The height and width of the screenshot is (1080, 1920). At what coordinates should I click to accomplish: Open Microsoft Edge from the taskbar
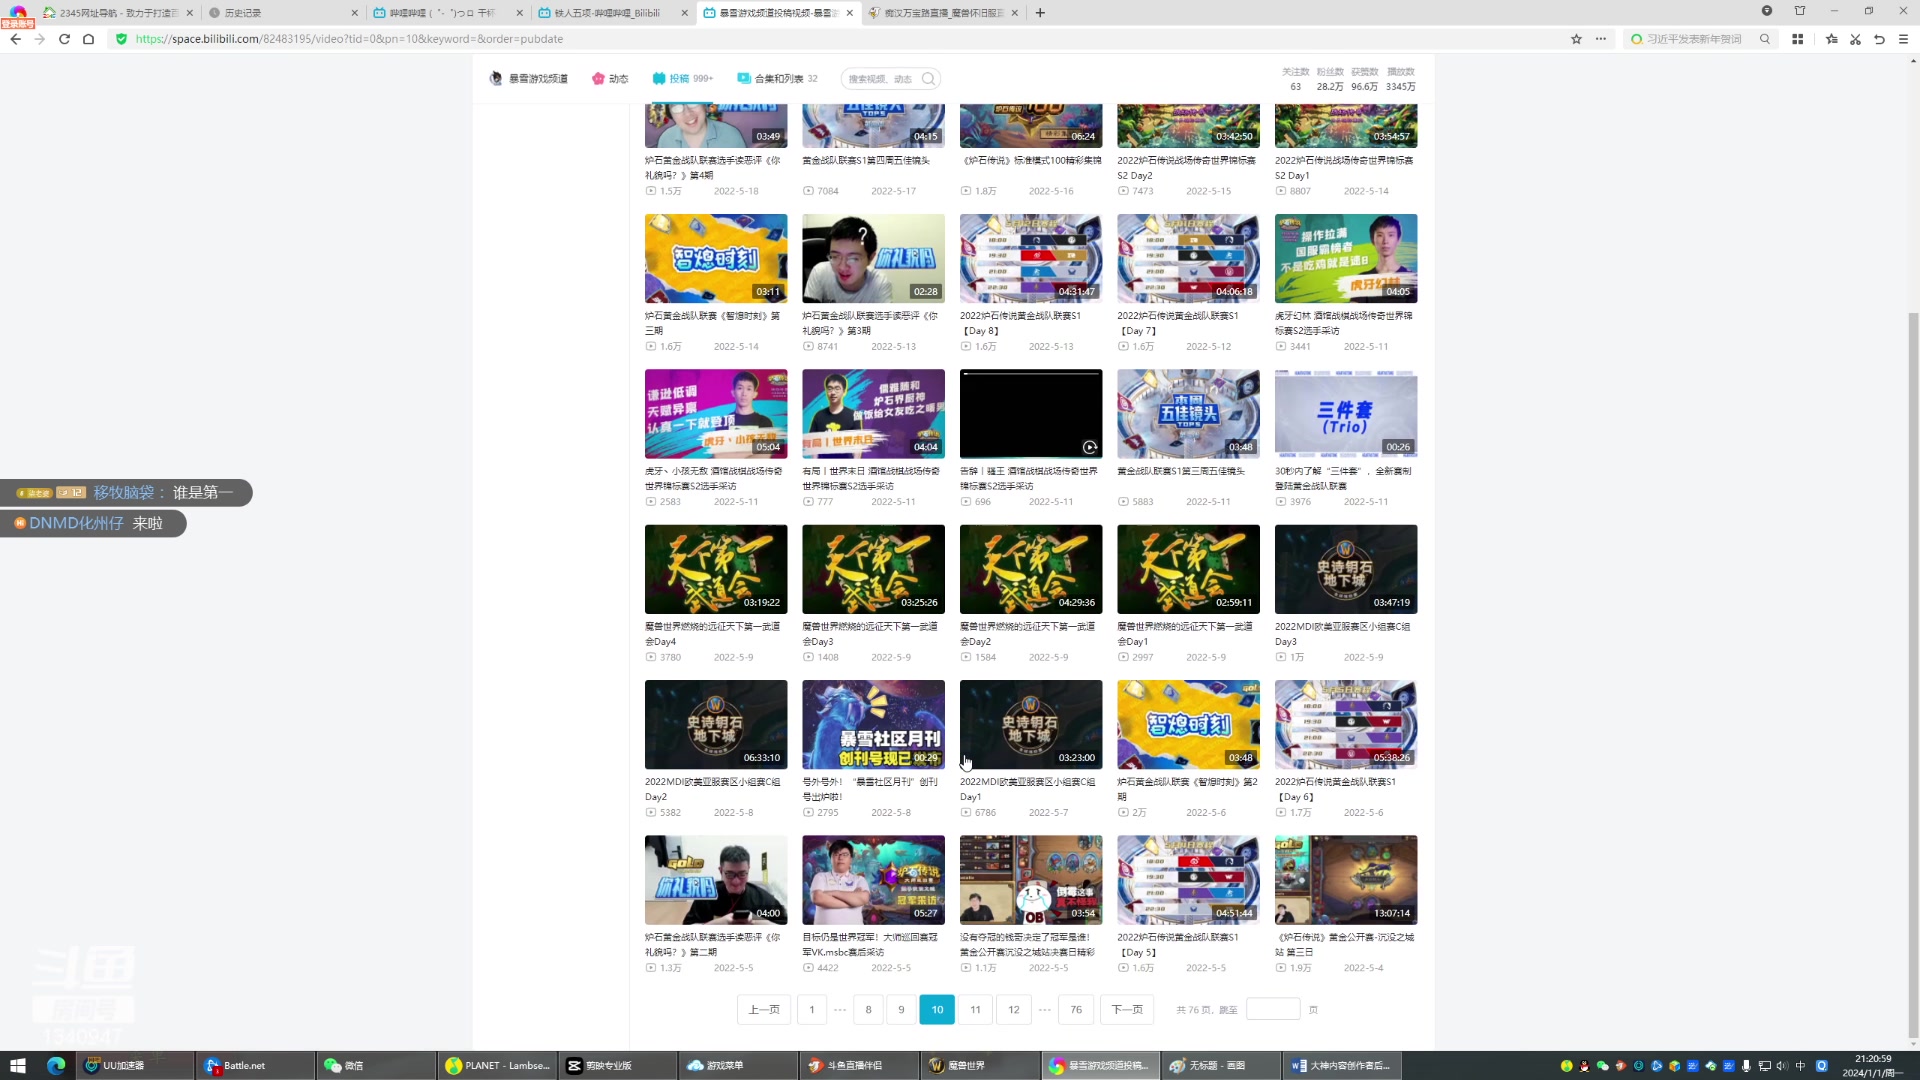(x=56, y=1065)
